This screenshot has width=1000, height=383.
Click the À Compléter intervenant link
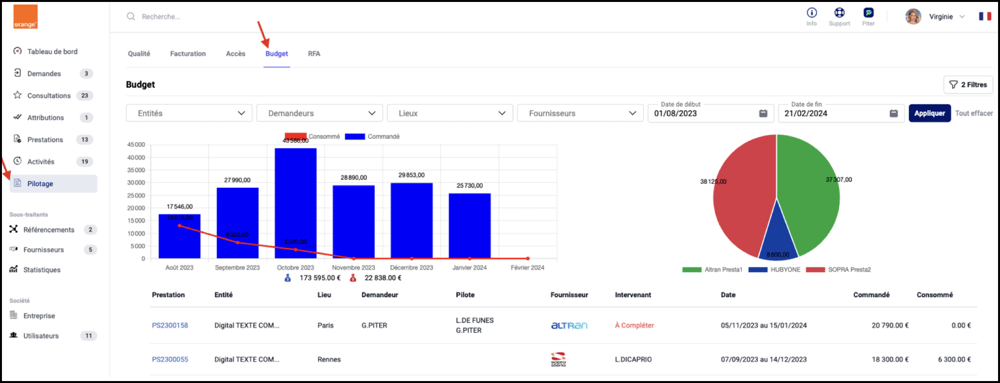point(634,325)
